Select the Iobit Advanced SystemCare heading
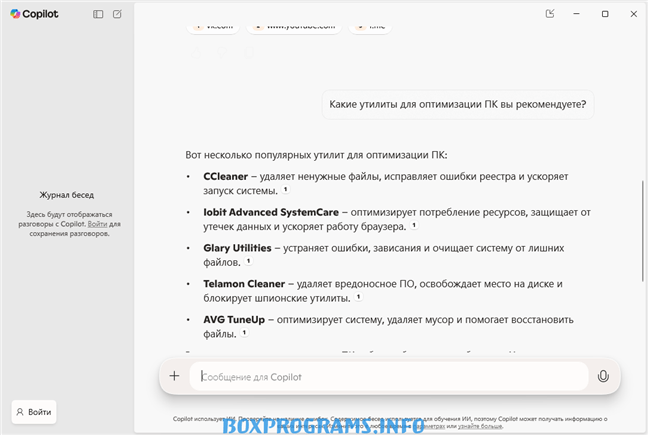The image size is (648, 435). tap(271, 212)
